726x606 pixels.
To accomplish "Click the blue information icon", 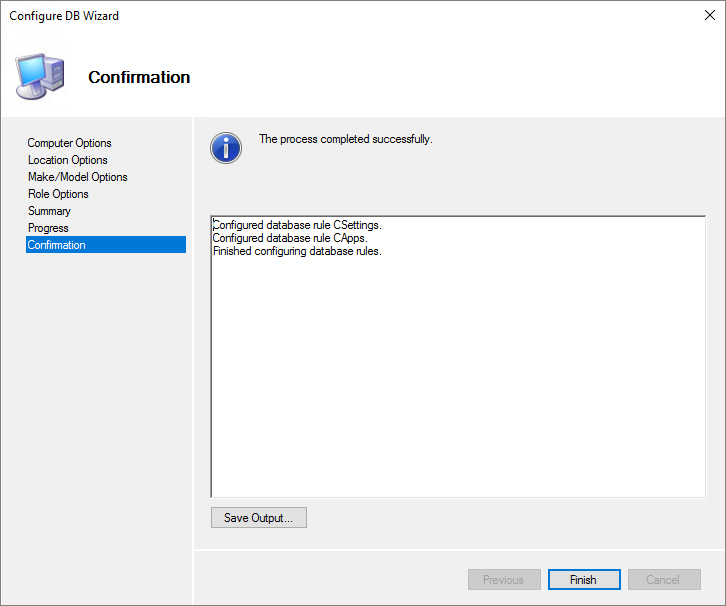I will (226, 148).
